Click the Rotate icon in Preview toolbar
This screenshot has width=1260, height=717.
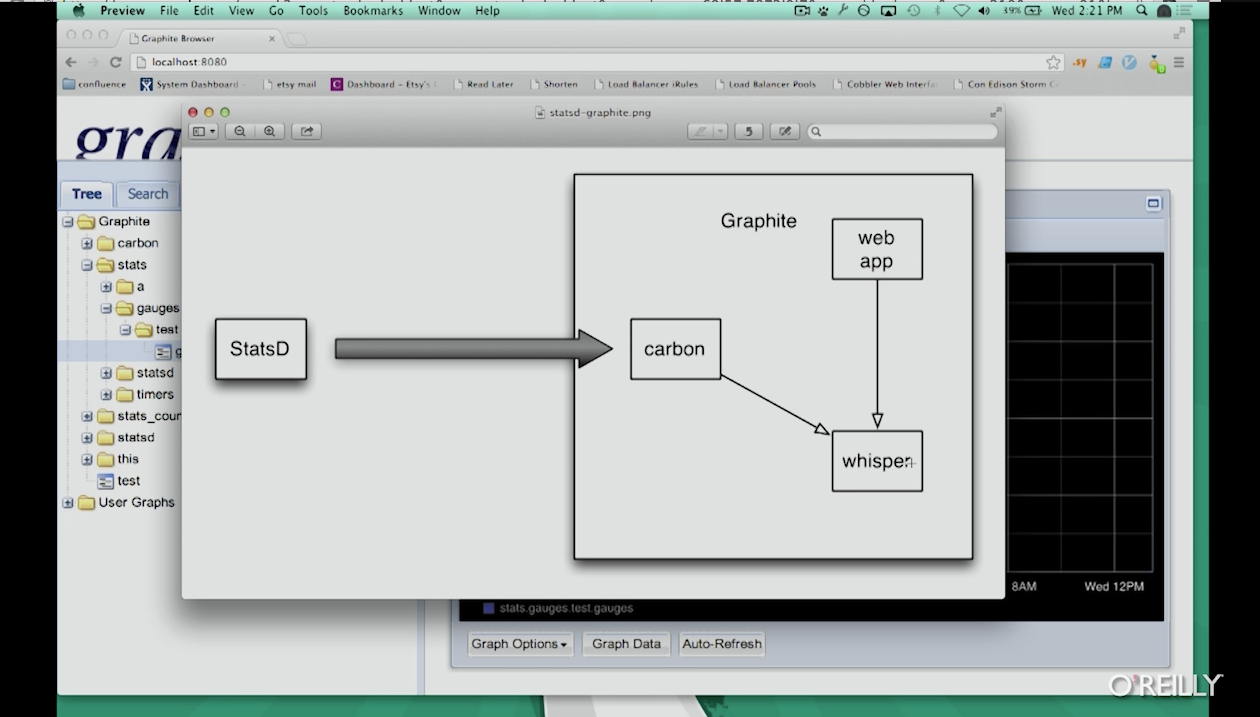[748, 131]
